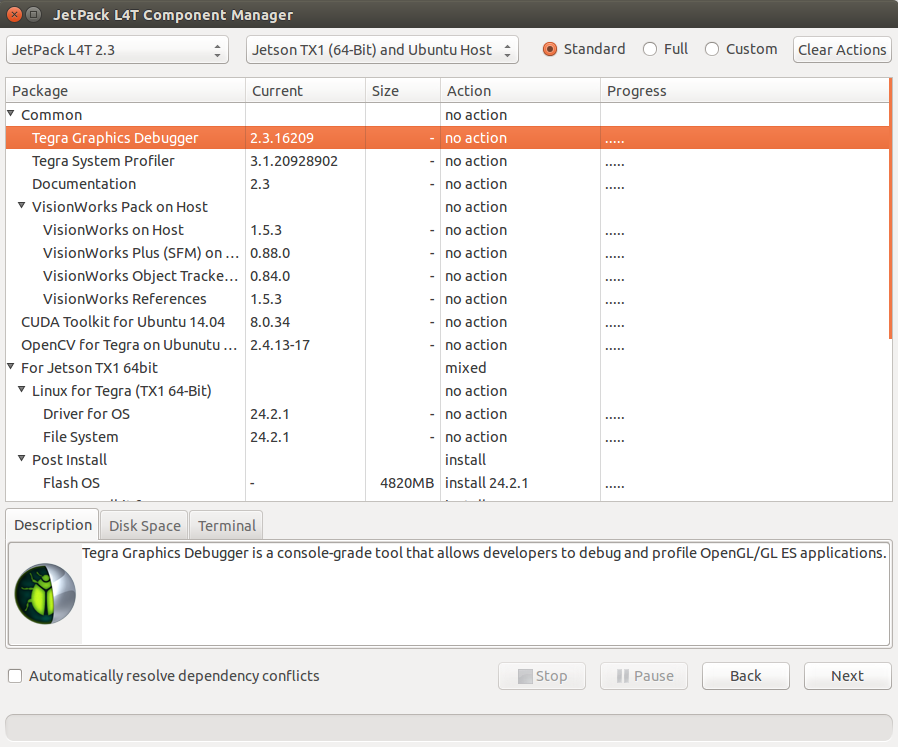Click 'no action' for Documentation row

click(x=476, y=184)
